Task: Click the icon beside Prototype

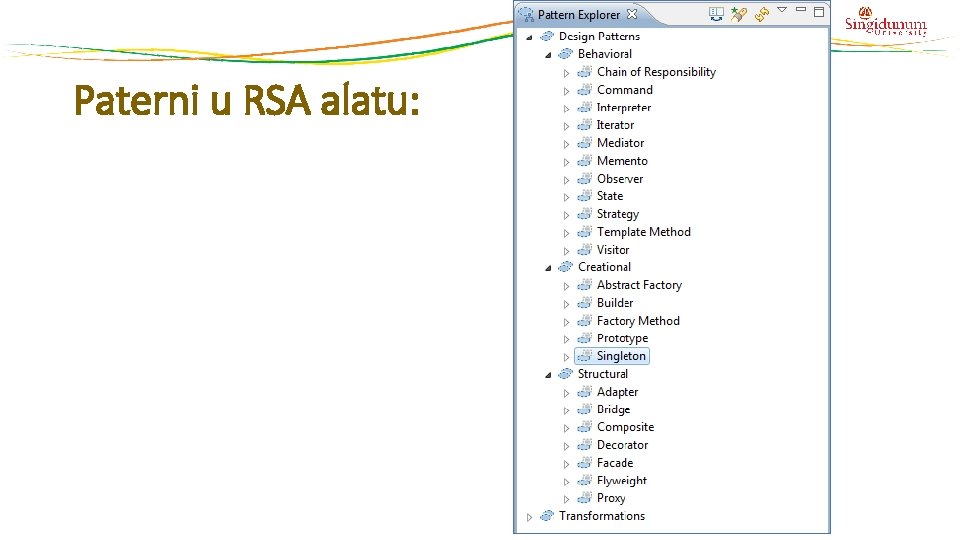Action: [585, 338]
